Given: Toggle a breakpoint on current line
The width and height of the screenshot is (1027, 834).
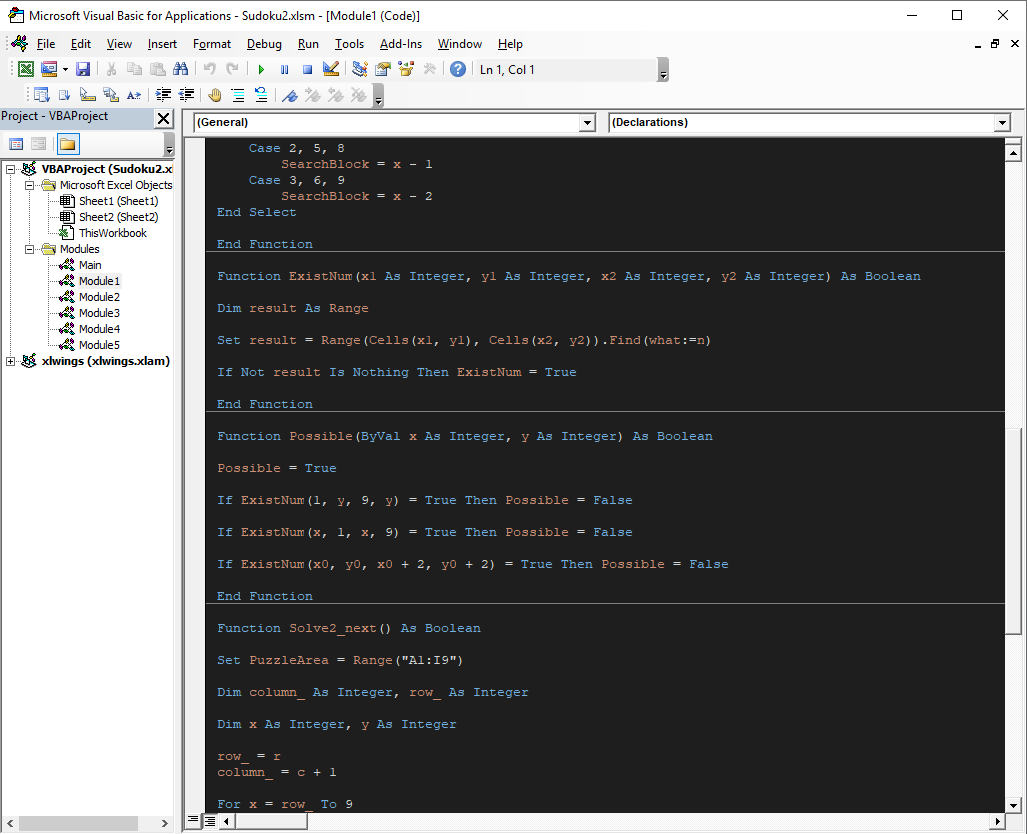Looking at the screenshot, I should tap(212, 94).
